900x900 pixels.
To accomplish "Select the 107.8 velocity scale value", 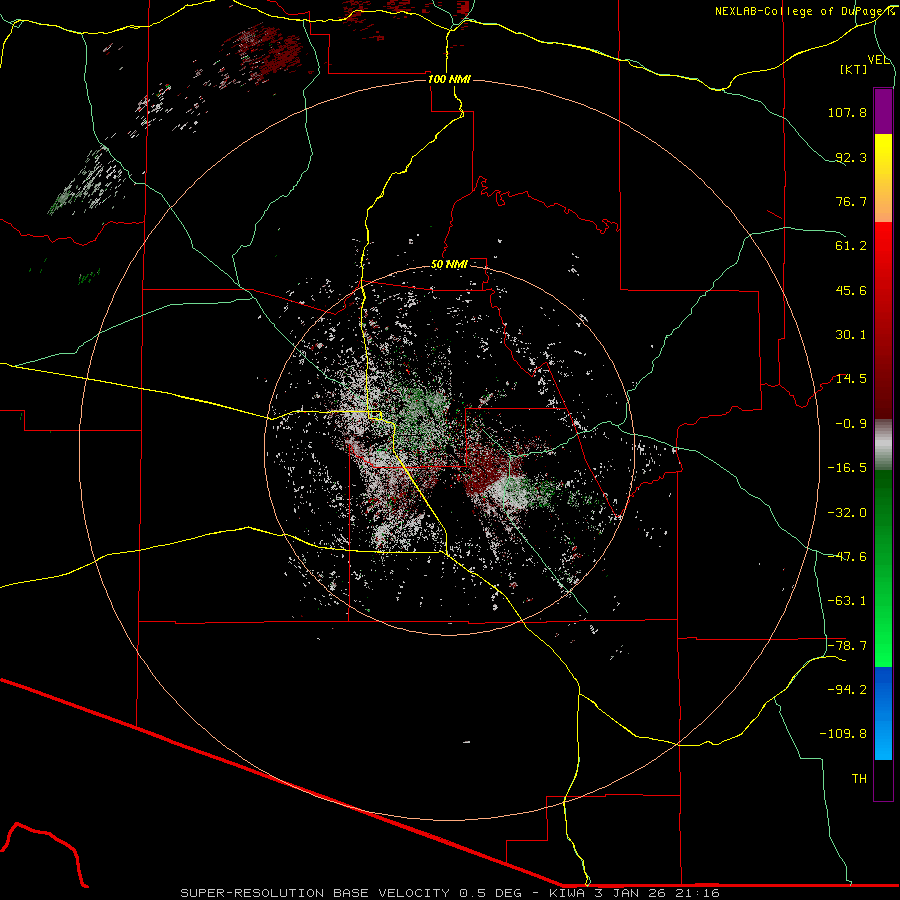I will (x=847, y=112).
